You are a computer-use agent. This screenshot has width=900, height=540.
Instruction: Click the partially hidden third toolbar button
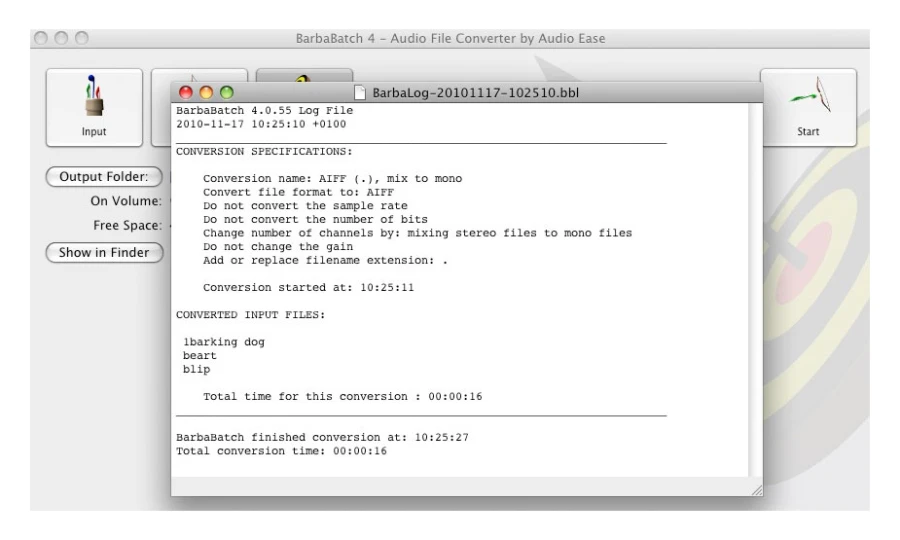304,76
